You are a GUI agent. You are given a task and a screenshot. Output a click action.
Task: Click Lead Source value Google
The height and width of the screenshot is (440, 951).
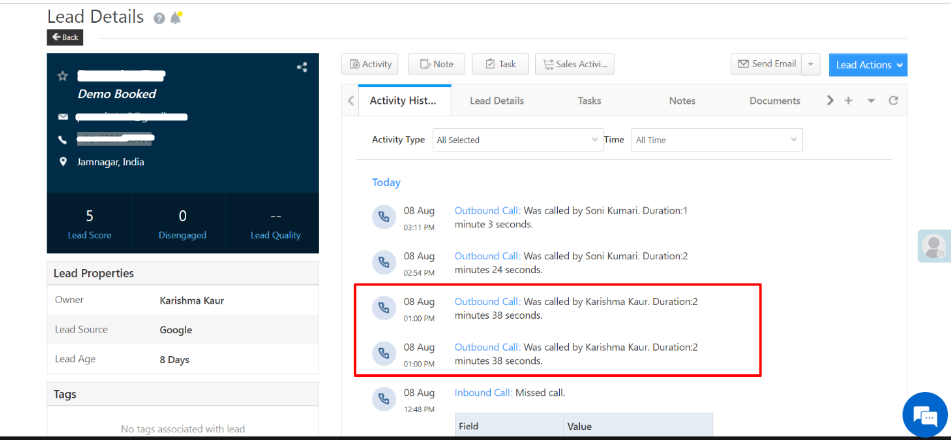click(x=176, y=330)
